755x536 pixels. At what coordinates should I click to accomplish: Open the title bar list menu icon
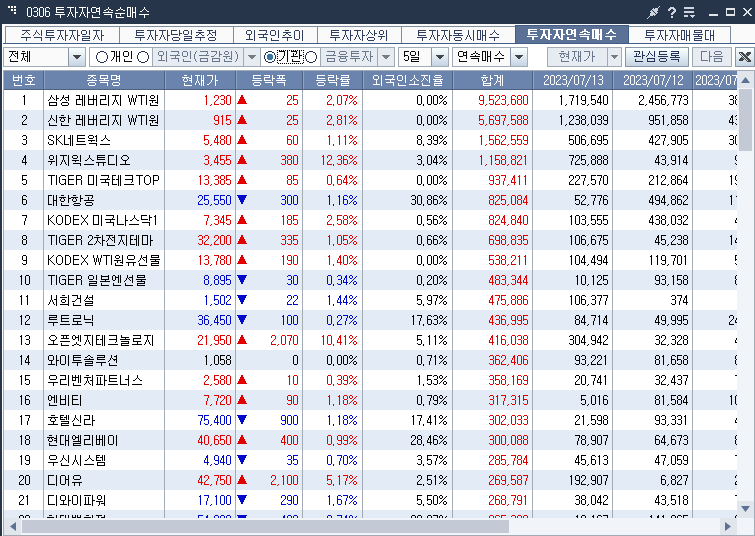point(690,12)
